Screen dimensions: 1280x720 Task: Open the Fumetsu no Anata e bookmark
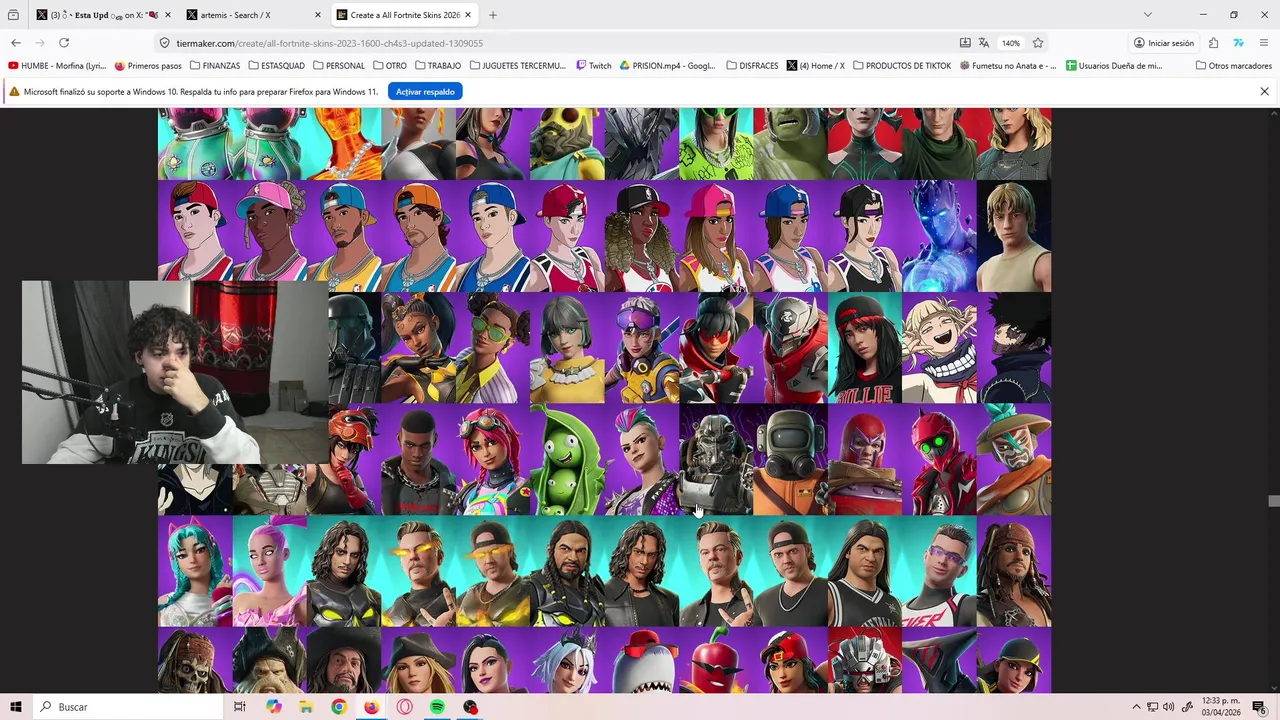pos(1008,66)
